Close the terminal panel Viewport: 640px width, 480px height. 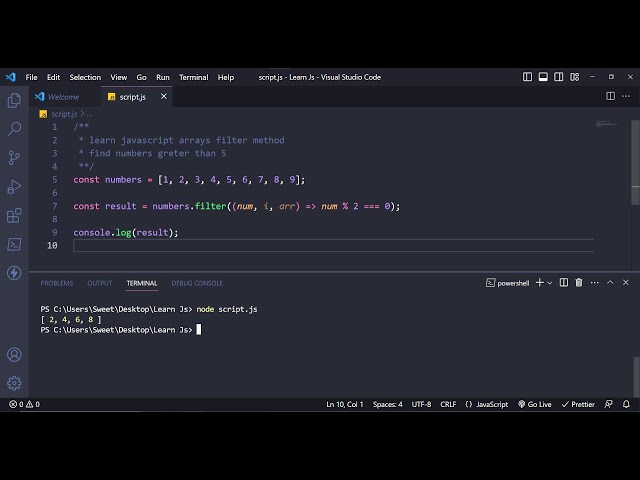pyautogui.click(x=626, y=282)
